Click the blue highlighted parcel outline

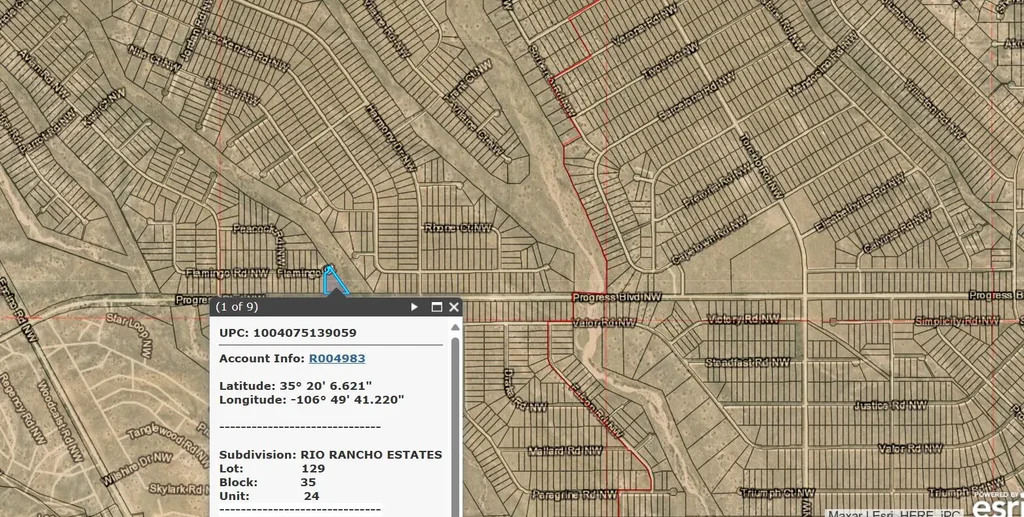click(x=335, y=280)
